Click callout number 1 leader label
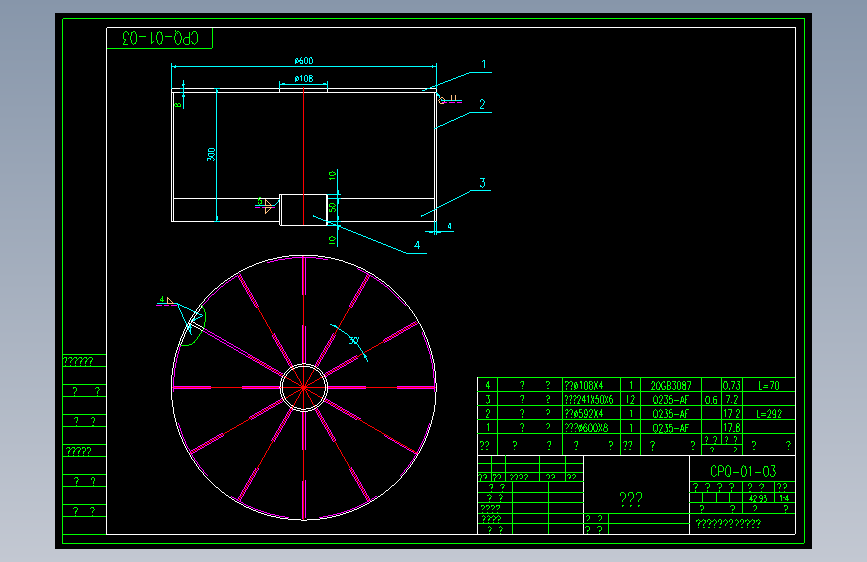The image size is (867, 562). [484, 64]
